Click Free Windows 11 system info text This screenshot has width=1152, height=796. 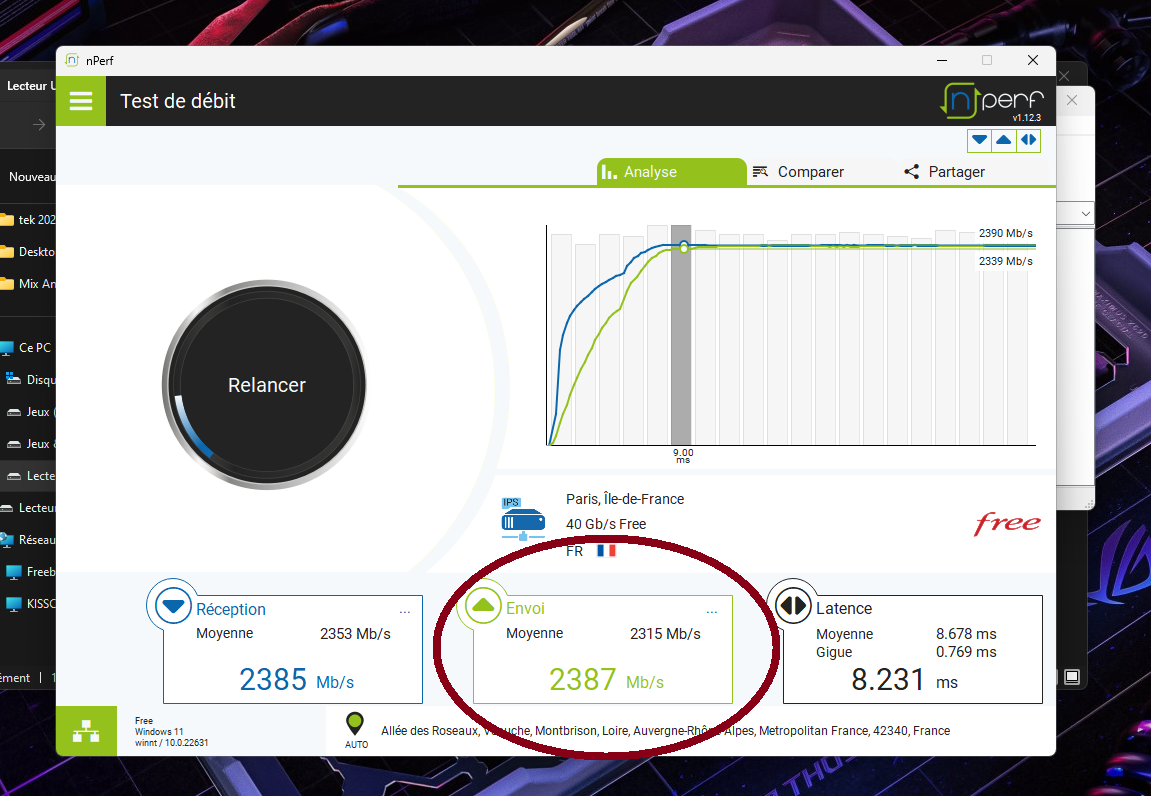[171, 731]
